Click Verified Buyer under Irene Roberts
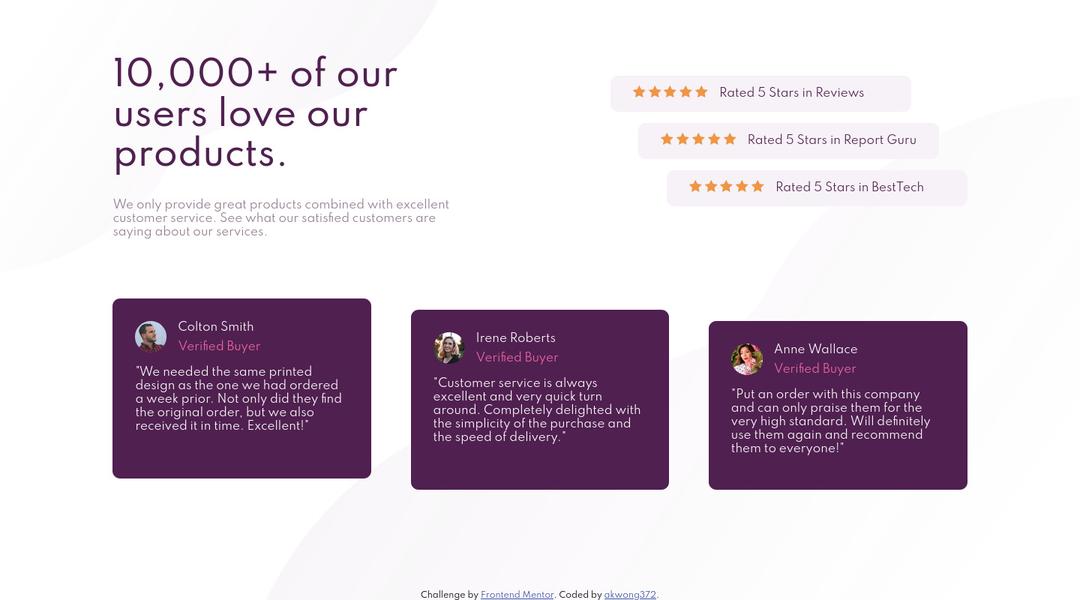1080x600 pixels. pos(517,357)
